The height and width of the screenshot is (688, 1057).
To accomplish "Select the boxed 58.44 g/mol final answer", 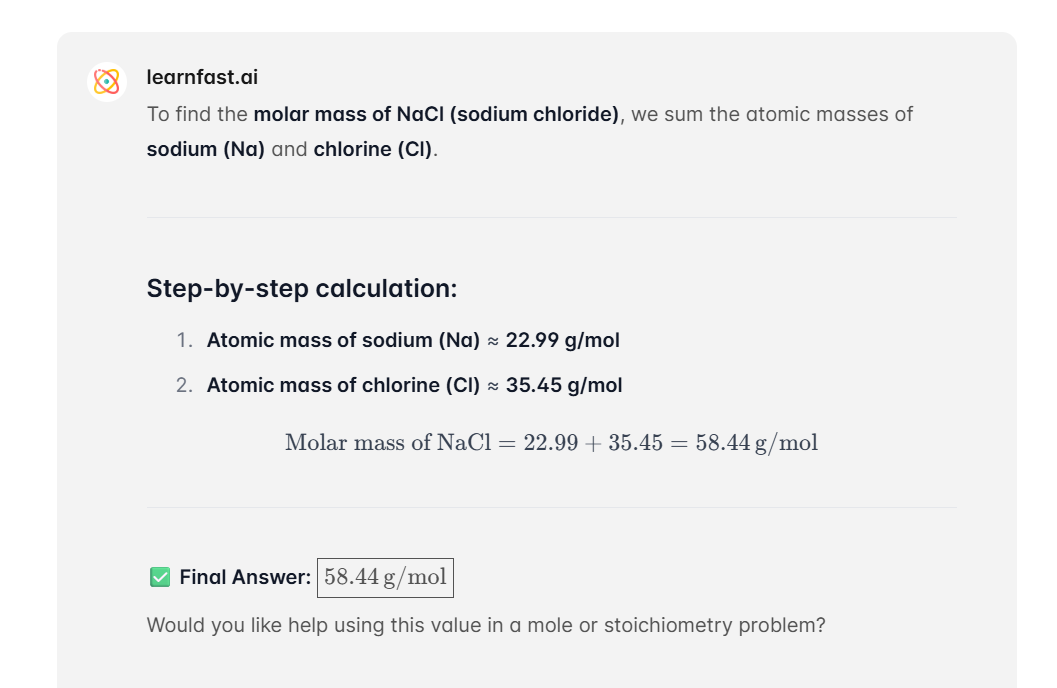I will tap(386, 577).
